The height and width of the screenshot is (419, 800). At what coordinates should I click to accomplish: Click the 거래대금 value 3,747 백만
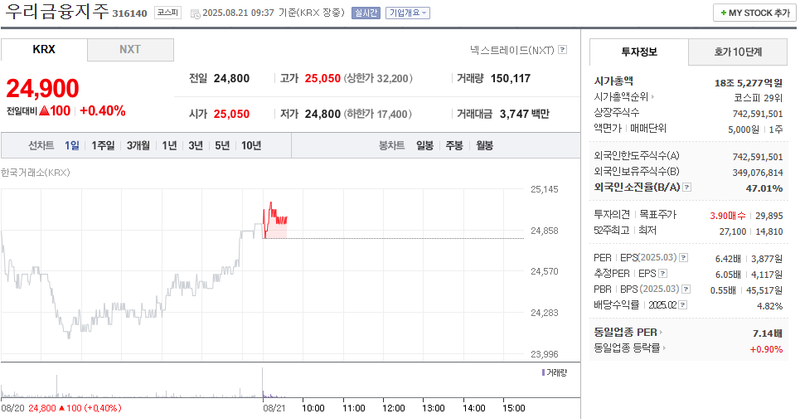(x=524, y=114)
